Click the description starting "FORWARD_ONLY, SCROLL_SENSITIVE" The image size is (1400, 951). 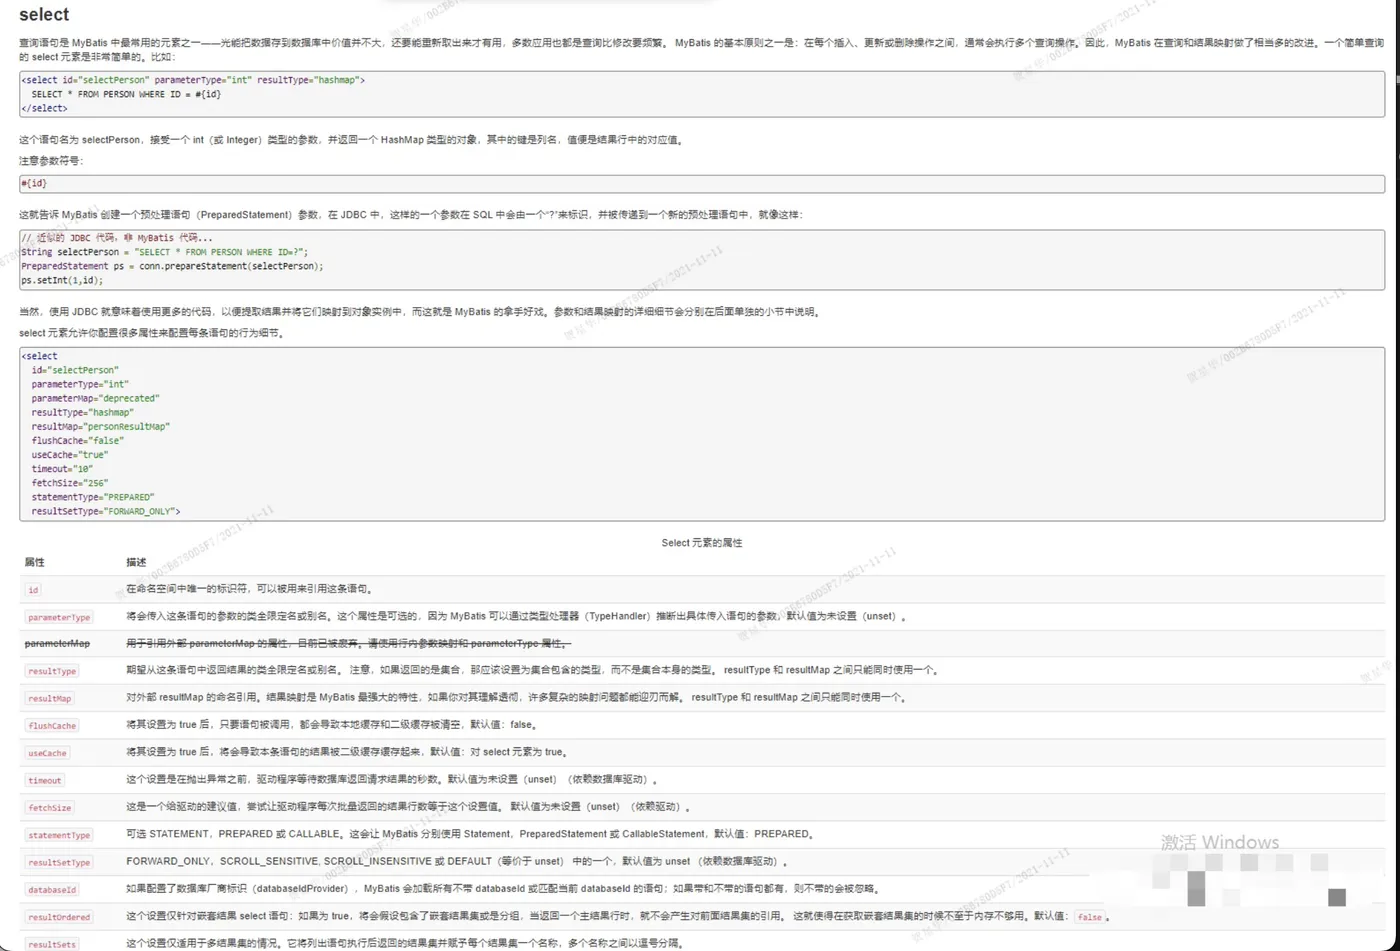click(x=456, y=861)
